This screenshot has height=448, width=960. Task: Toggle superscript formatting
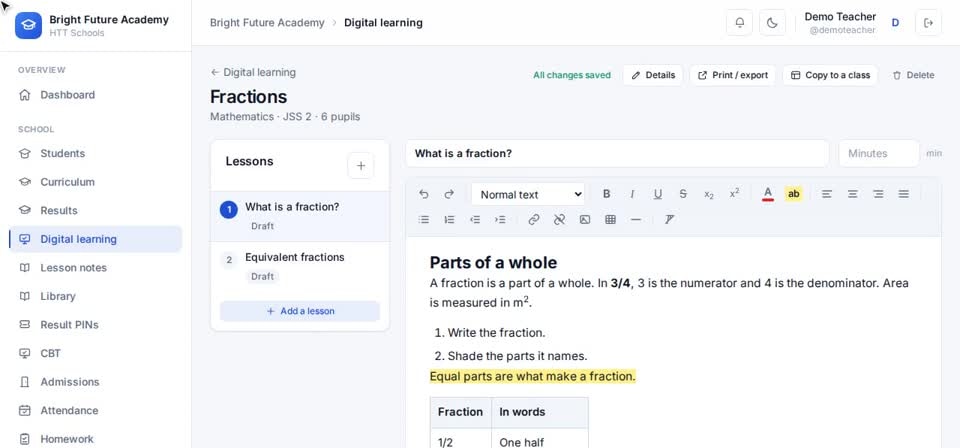coord(734,194)
